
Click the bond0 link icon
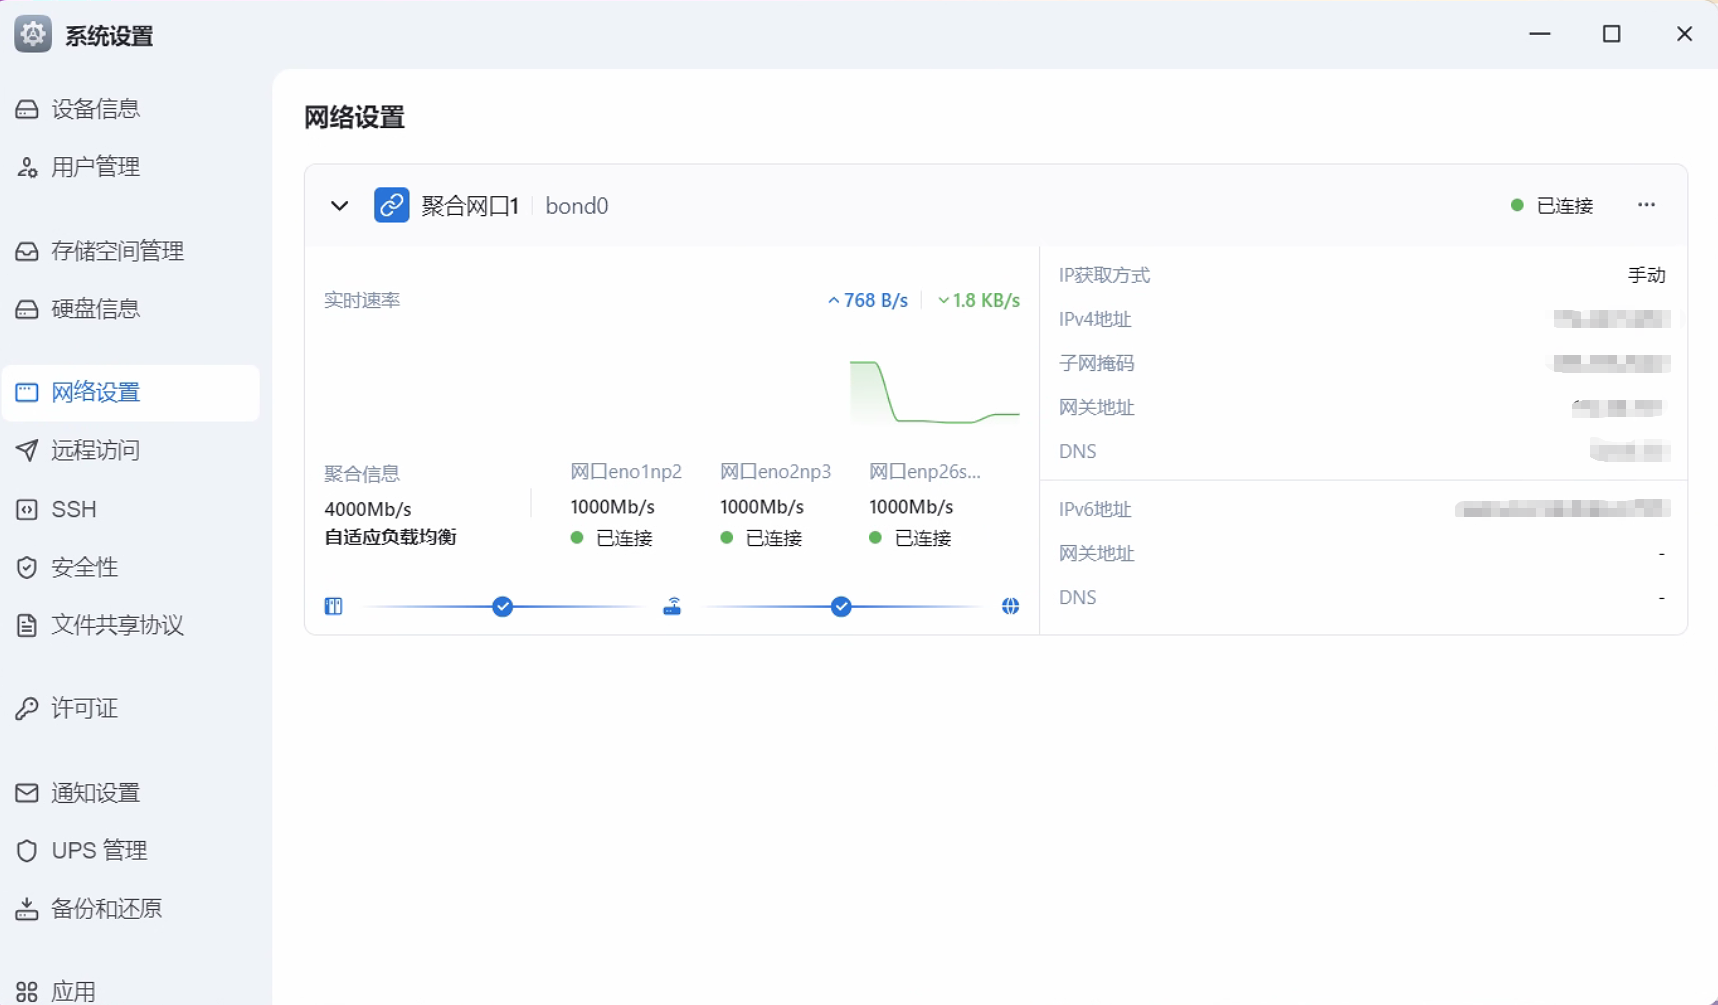[391, 205]
